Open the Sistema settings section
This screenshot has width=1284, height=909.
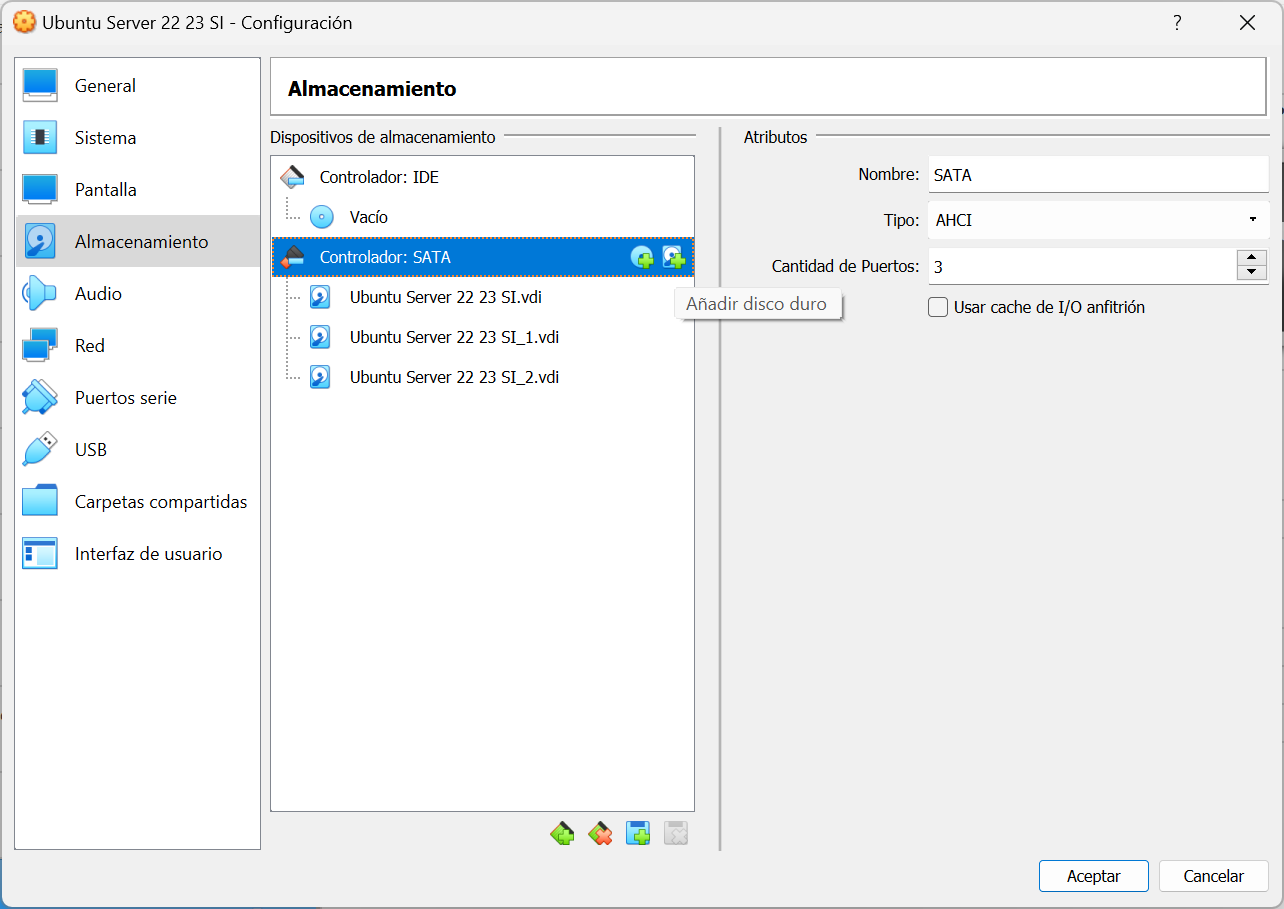pyautogui.click(x=138, y=138)
